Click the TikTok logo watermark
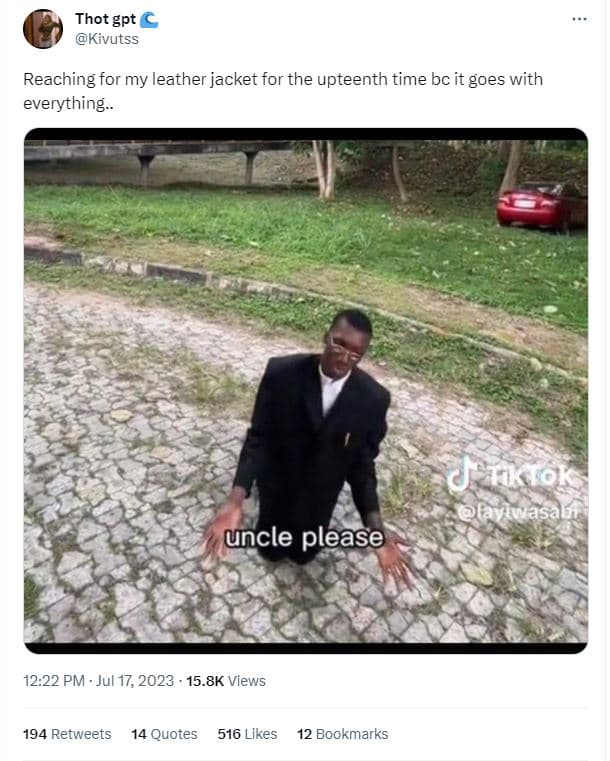610x761 pixels. coord(510,475)
